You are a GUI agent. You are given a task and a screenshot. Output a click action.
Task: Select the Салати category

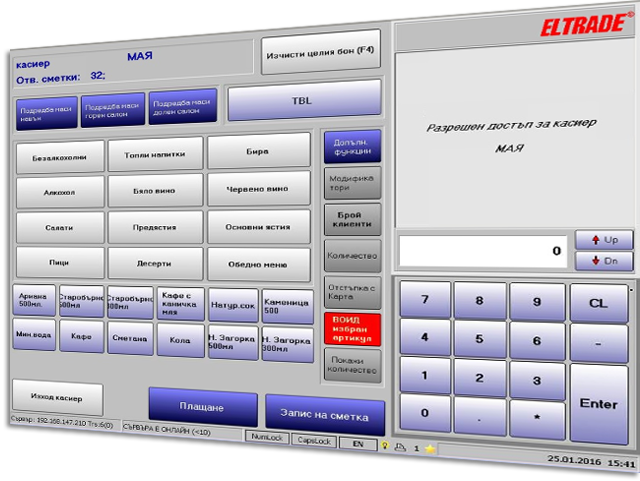60,227
